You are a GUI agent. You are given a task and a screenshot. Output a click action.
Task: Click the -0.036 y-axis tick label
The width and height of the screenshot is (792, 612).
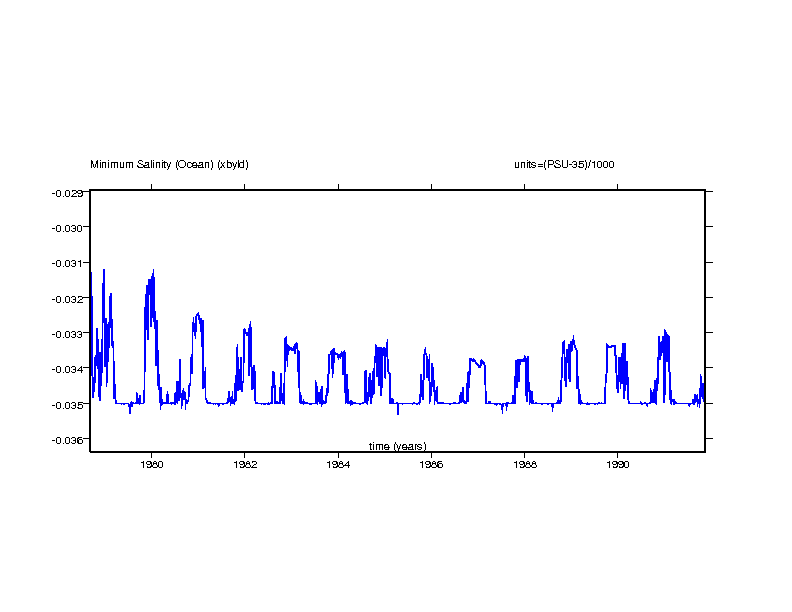pos(67,440)
